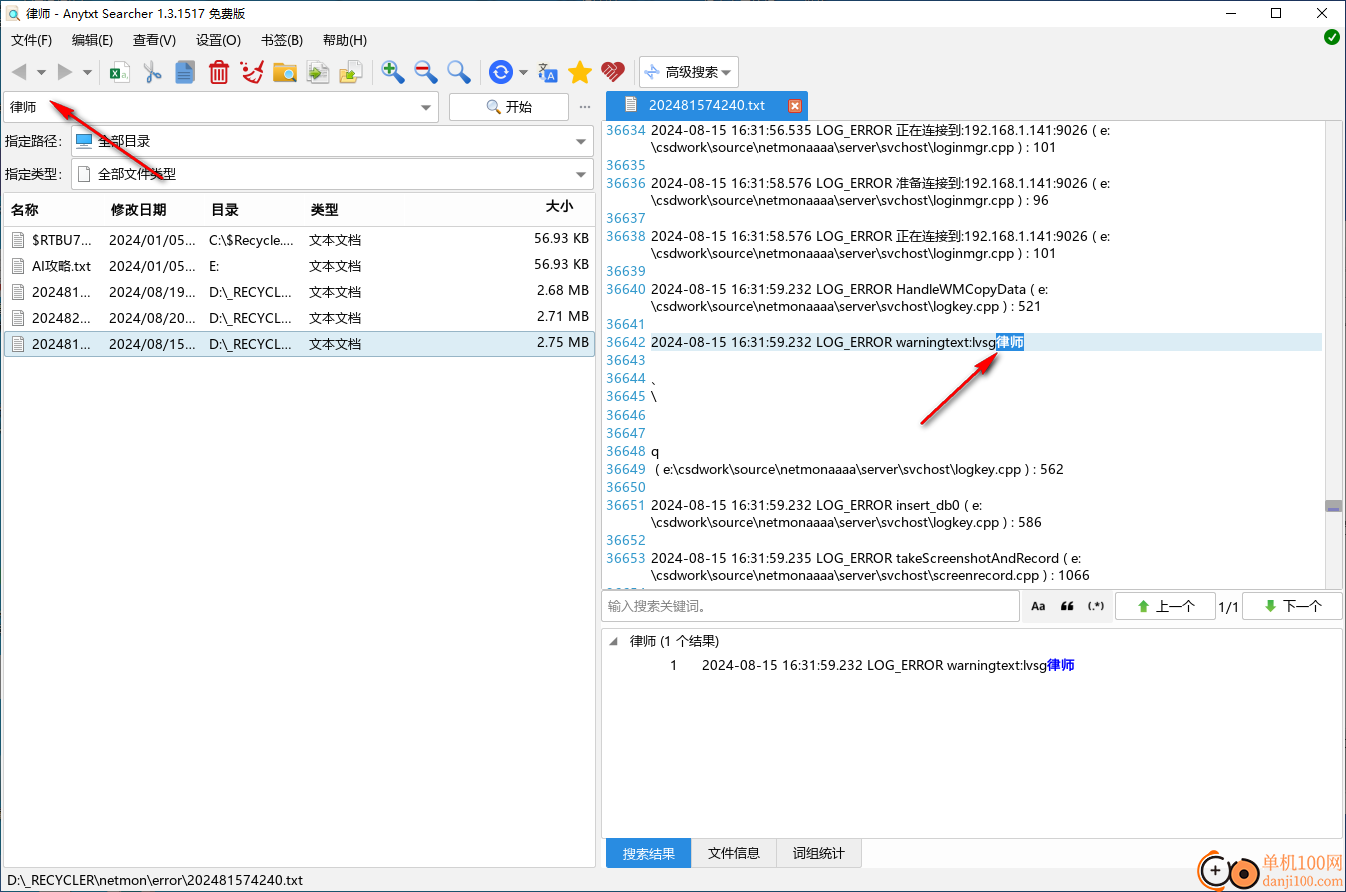
Task: Click the red heart handshake donate icon
Action: point(613,72)
